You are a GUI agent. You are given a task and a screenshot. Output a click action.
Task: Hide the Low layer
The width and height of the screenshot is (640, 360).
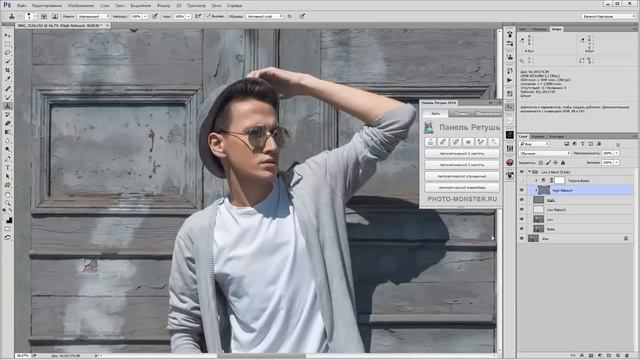click(x=521, y=219)
